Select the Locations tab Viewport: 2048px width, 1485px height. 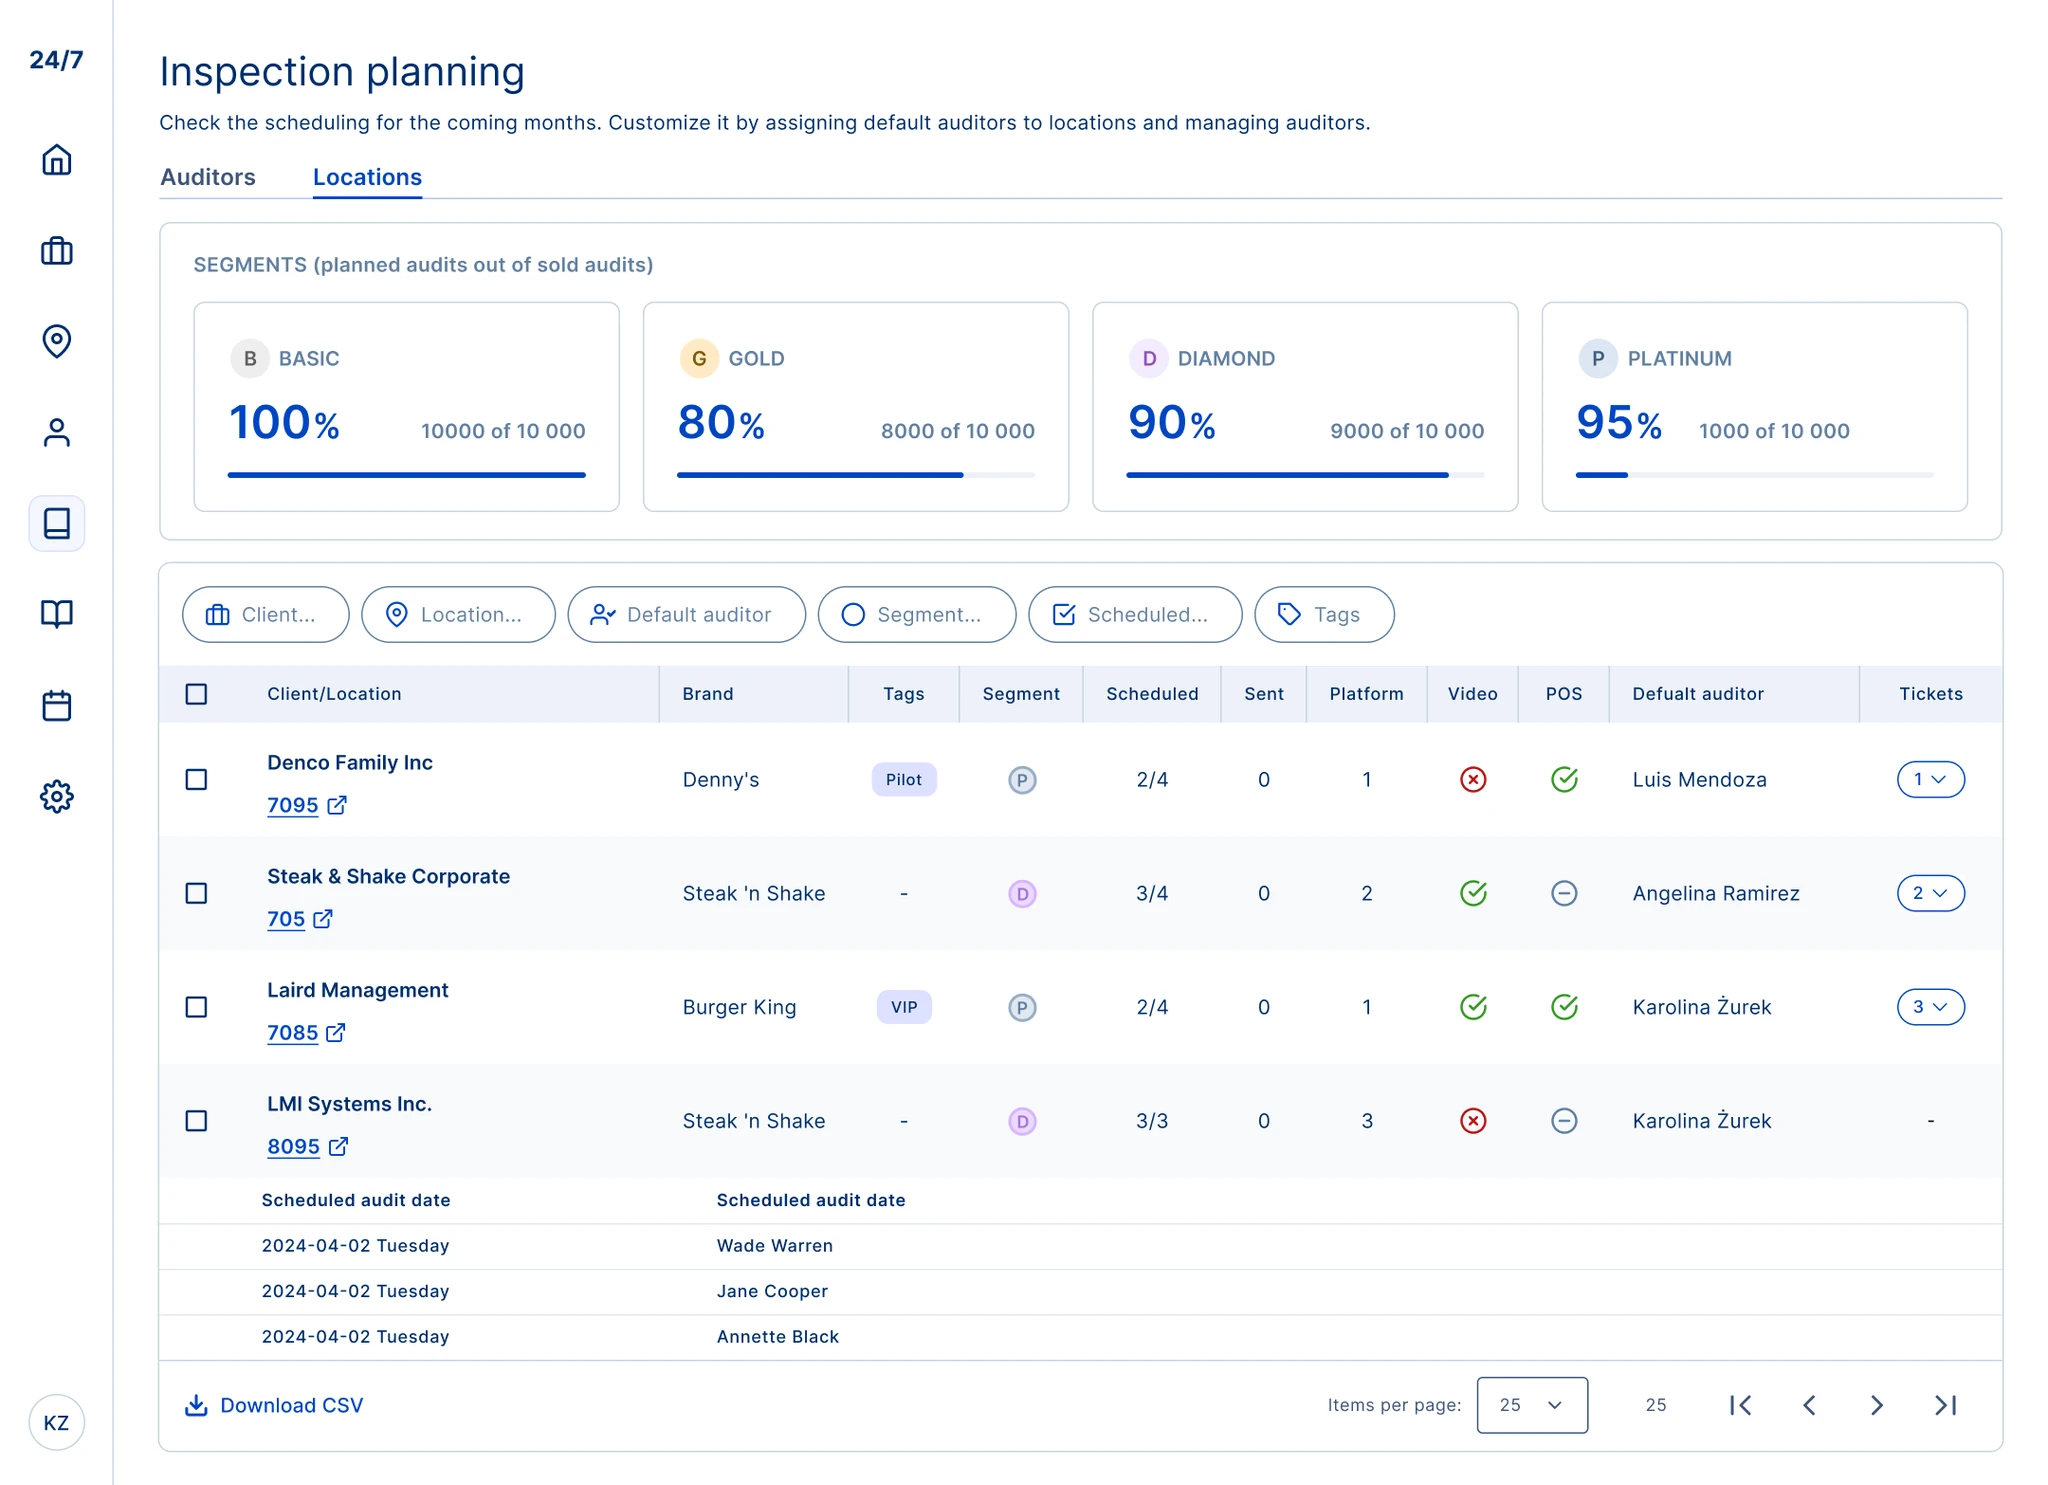(x=367, y=177)
